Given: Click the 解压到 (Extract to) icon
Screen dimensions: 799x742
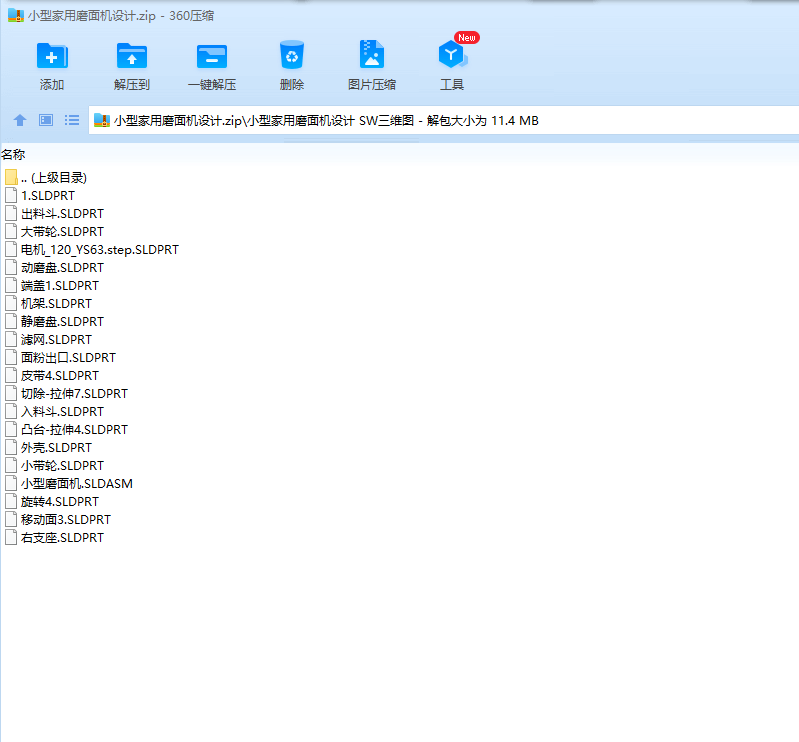Looking at the screenshot, I should point(131,56).
